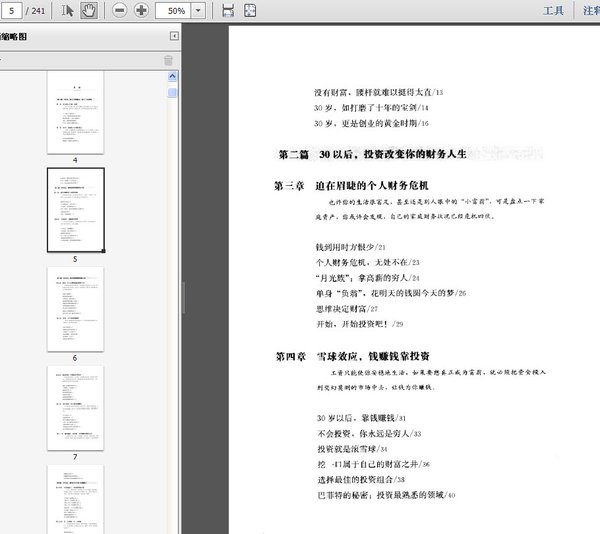The image size is (600, 534).
Task: Click thumbnail panel scroll-up arrow
Action: click(172, 77)
